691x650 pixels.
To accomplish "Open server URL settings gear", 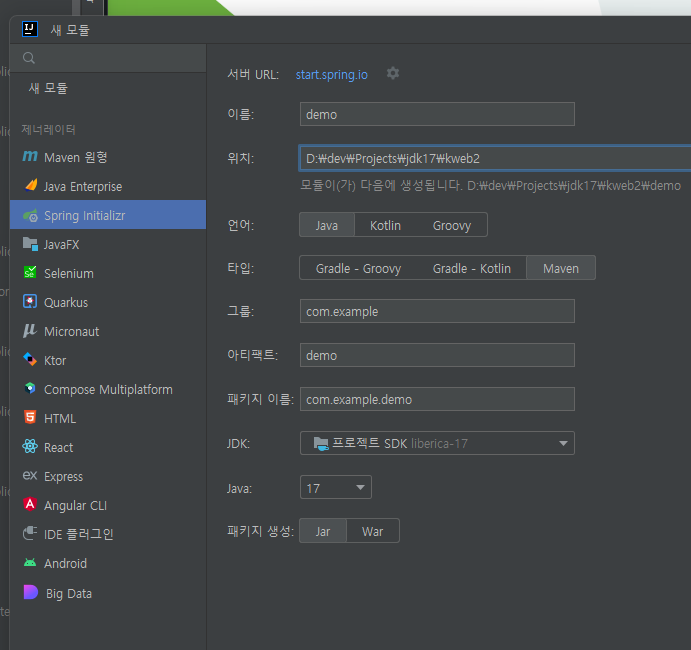I will point(393,73).
